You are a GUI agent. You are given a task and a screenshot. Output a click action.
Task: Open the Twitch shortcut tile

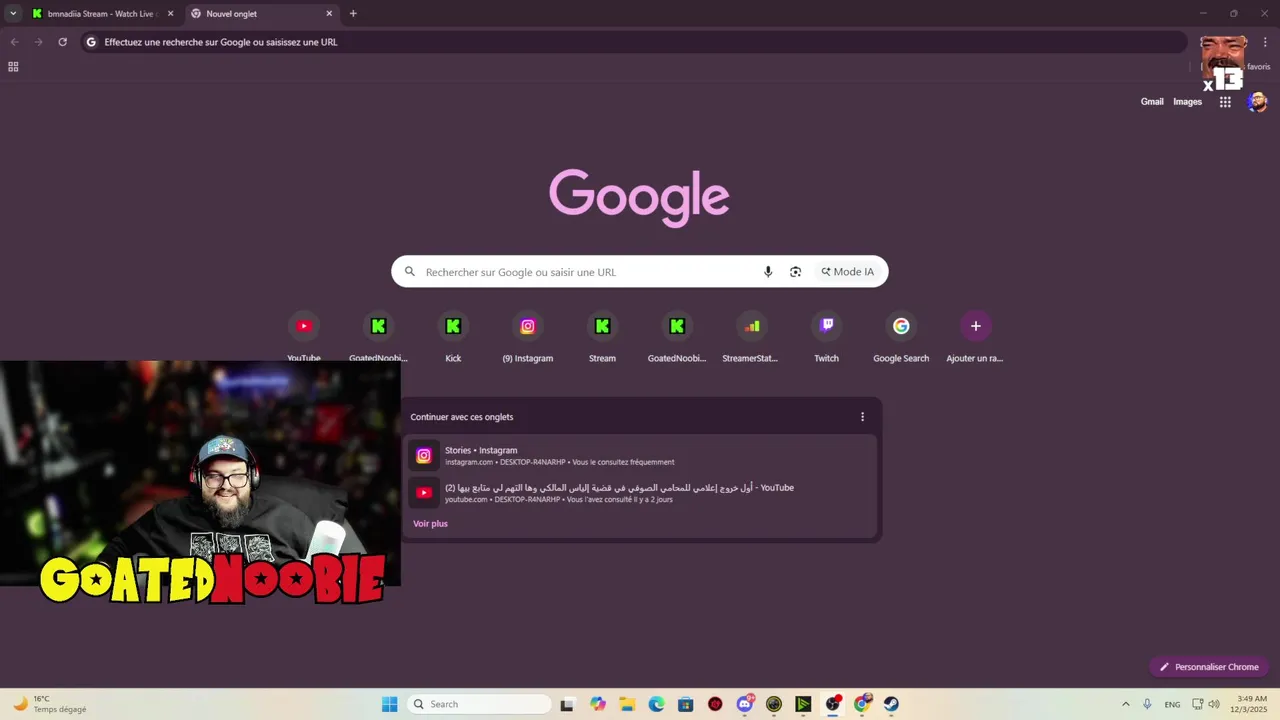[826, 336]
